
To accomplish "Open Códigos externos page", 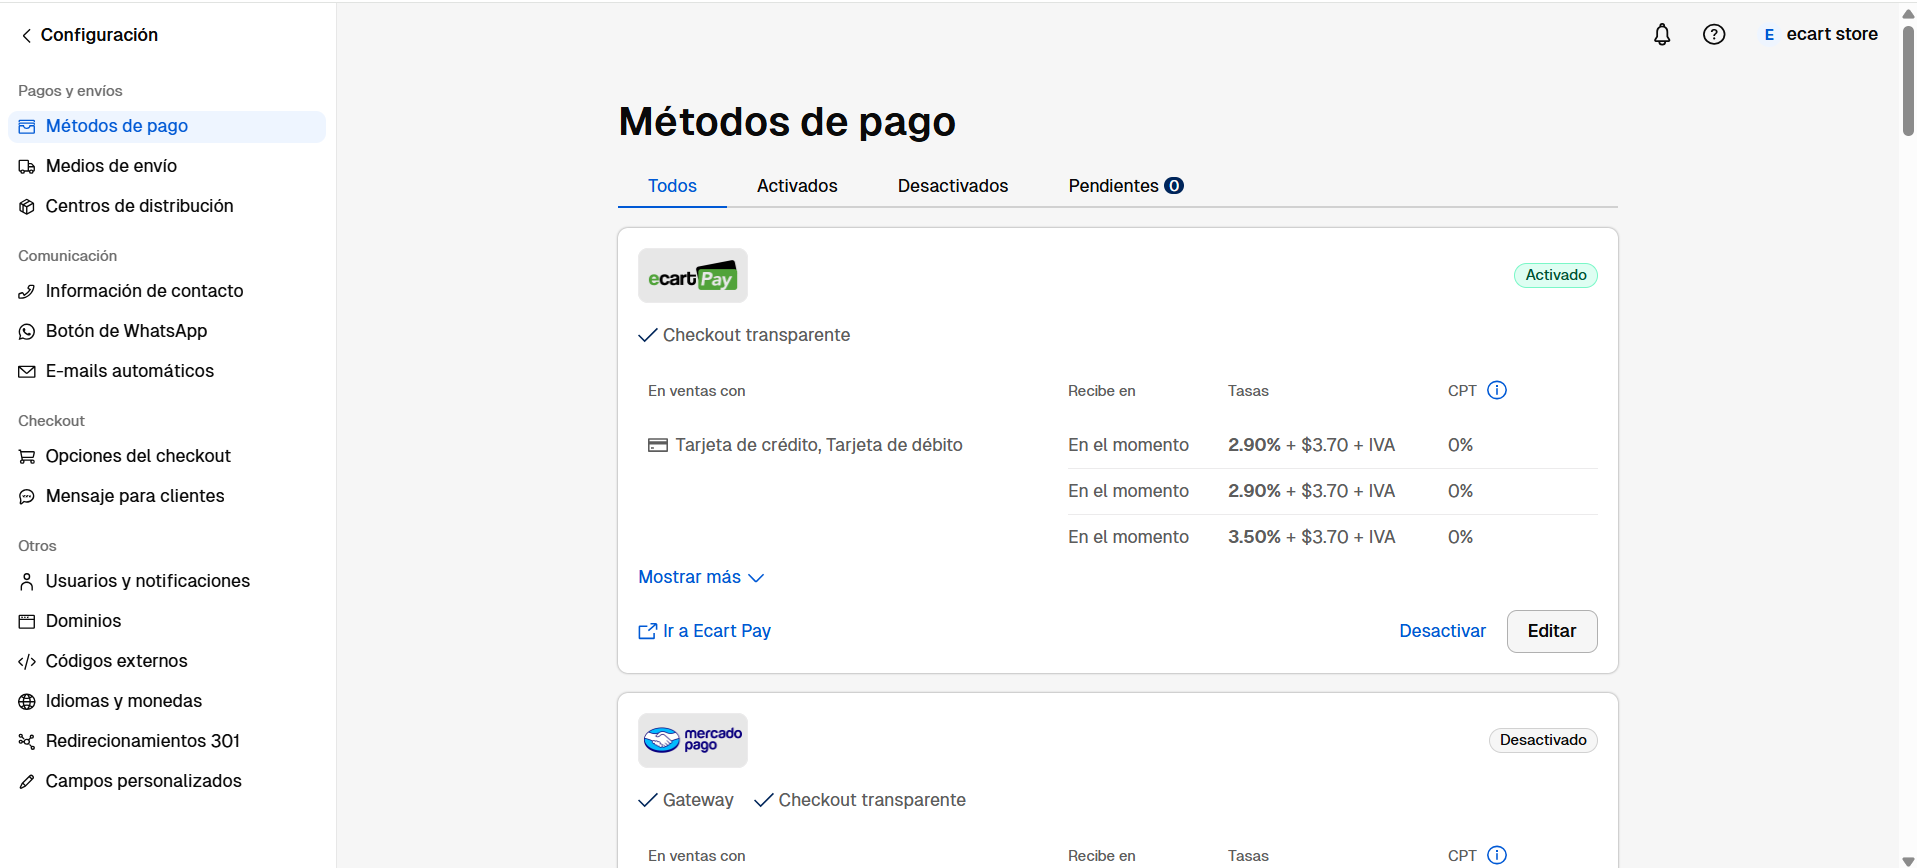I will (167, 661).
